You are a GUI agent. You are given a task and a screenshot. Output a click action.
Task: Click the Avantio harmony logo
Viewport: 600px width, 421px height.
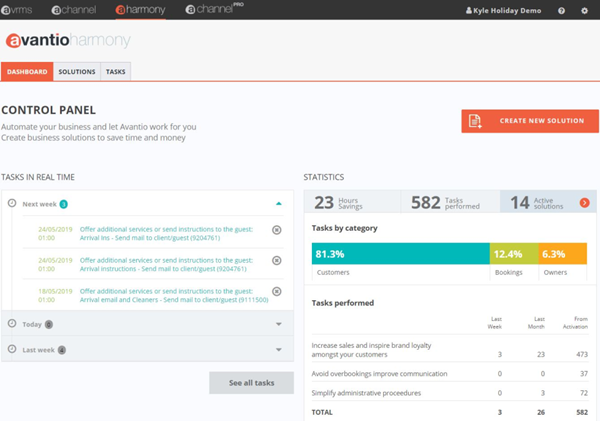point(68,40)
